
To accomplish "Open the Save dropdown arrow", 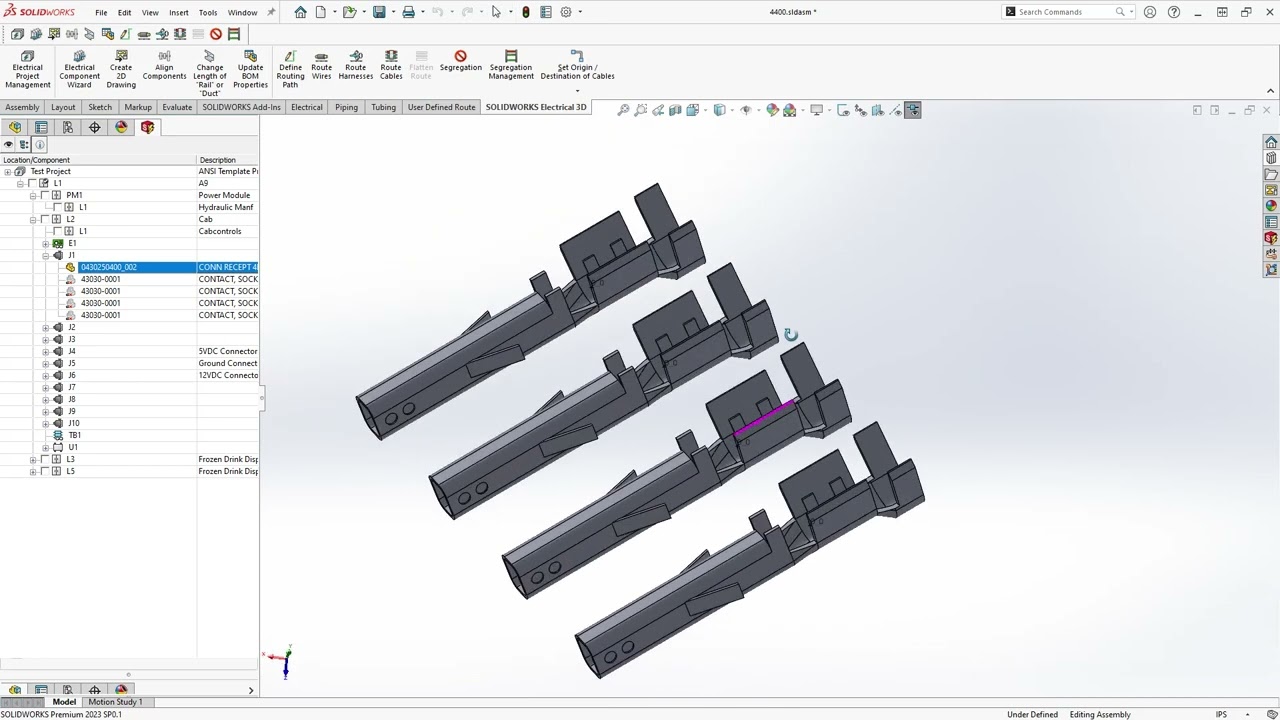I will [x=393, y=12].
